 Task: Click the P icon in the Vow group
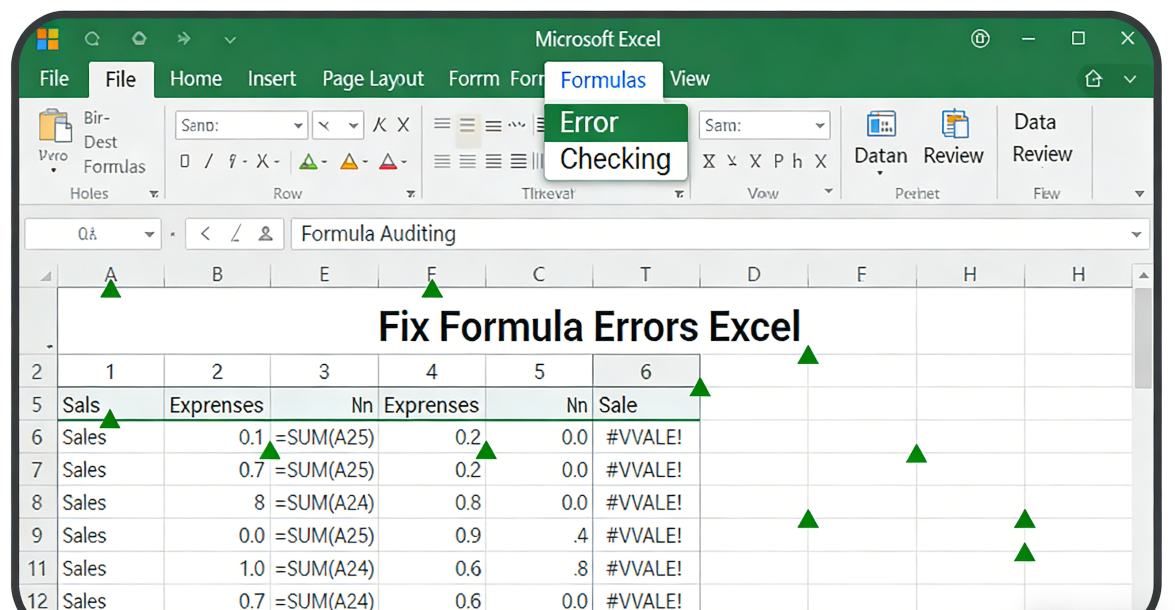click(x=779, y=161)
